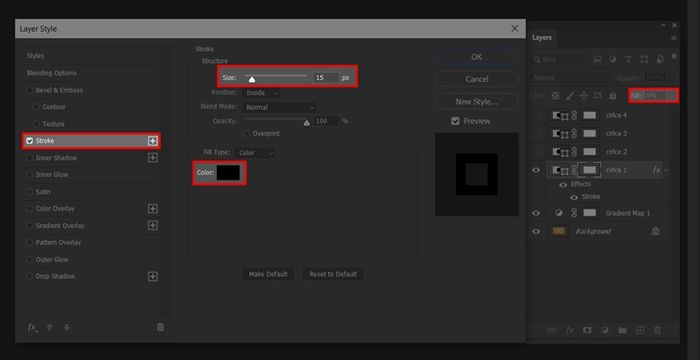Image resolution: width=700 pixels, height=360 pixels.
Task: Click the Reset to Default button
Action: pos(333,274)
